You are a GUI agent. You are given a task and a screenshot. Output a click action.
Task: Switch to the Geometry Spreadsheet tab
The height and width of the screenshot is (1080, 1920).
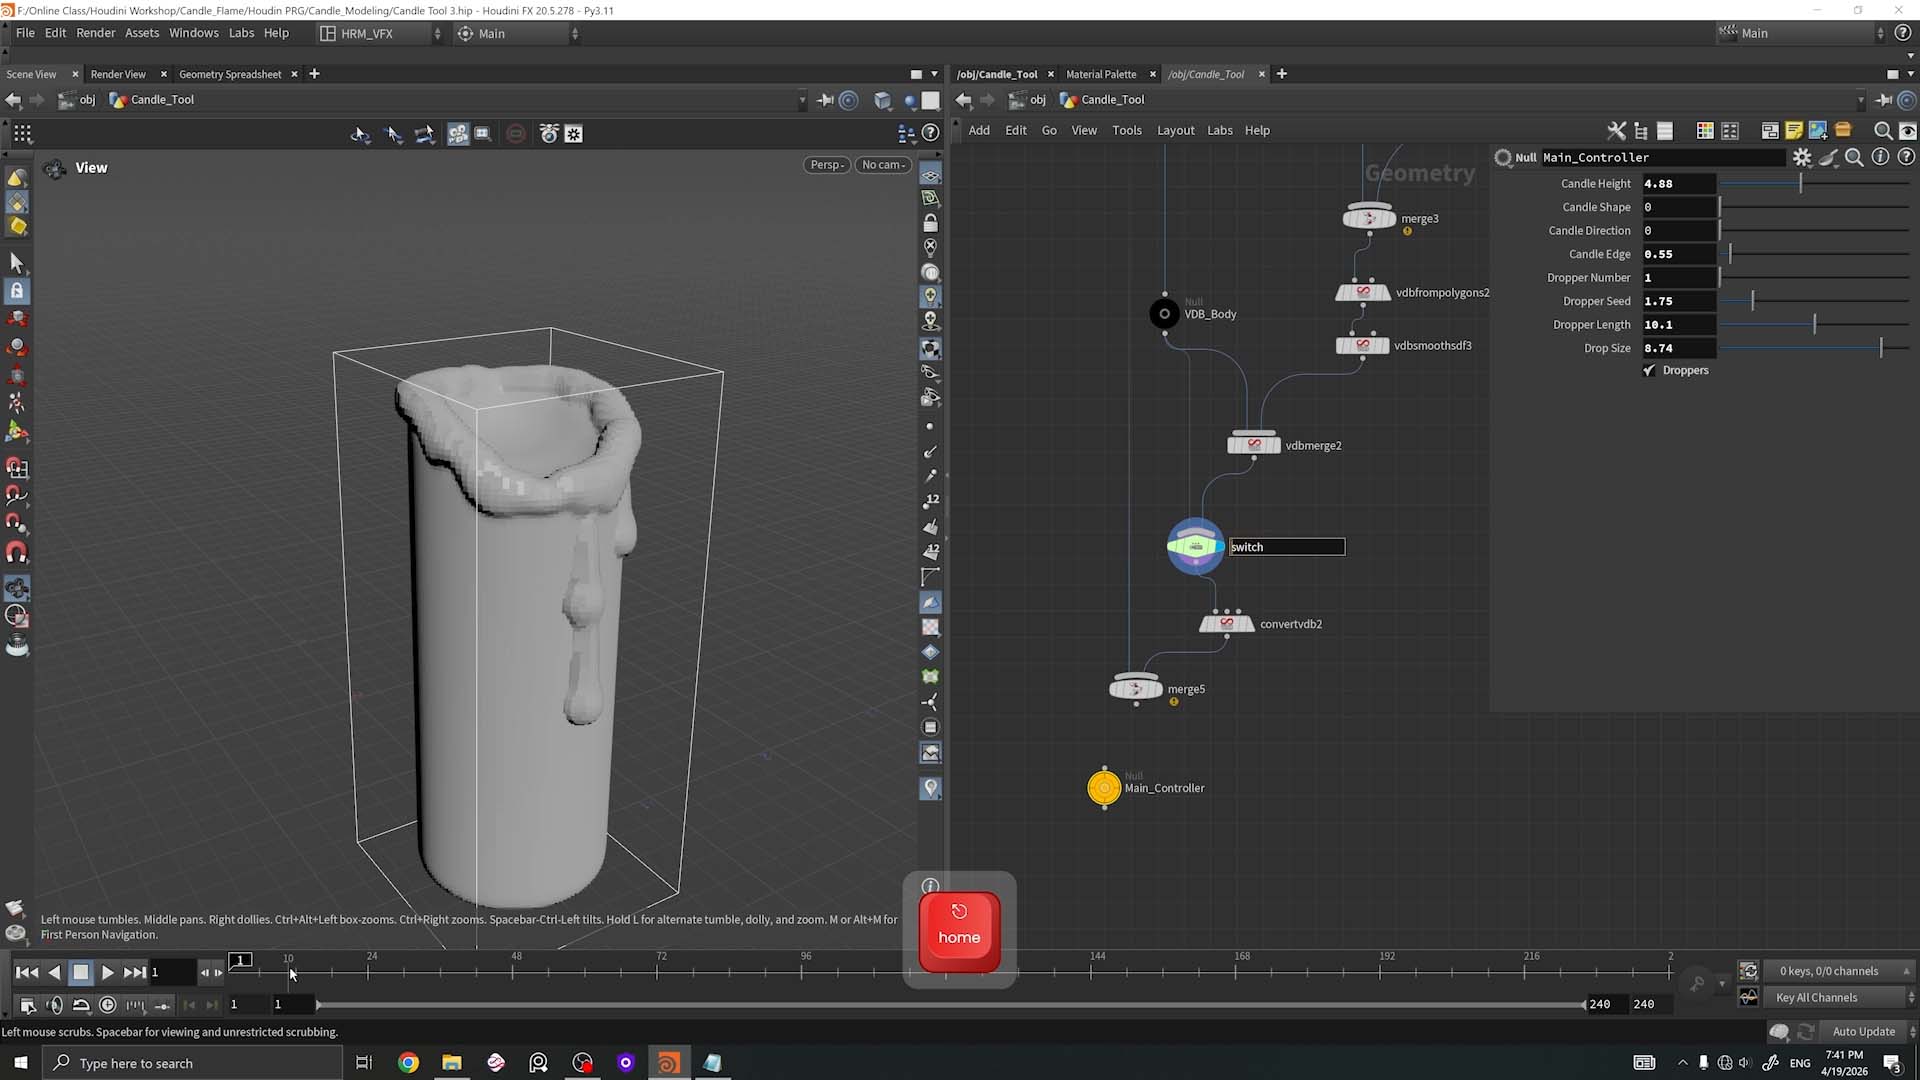point(230,74)
